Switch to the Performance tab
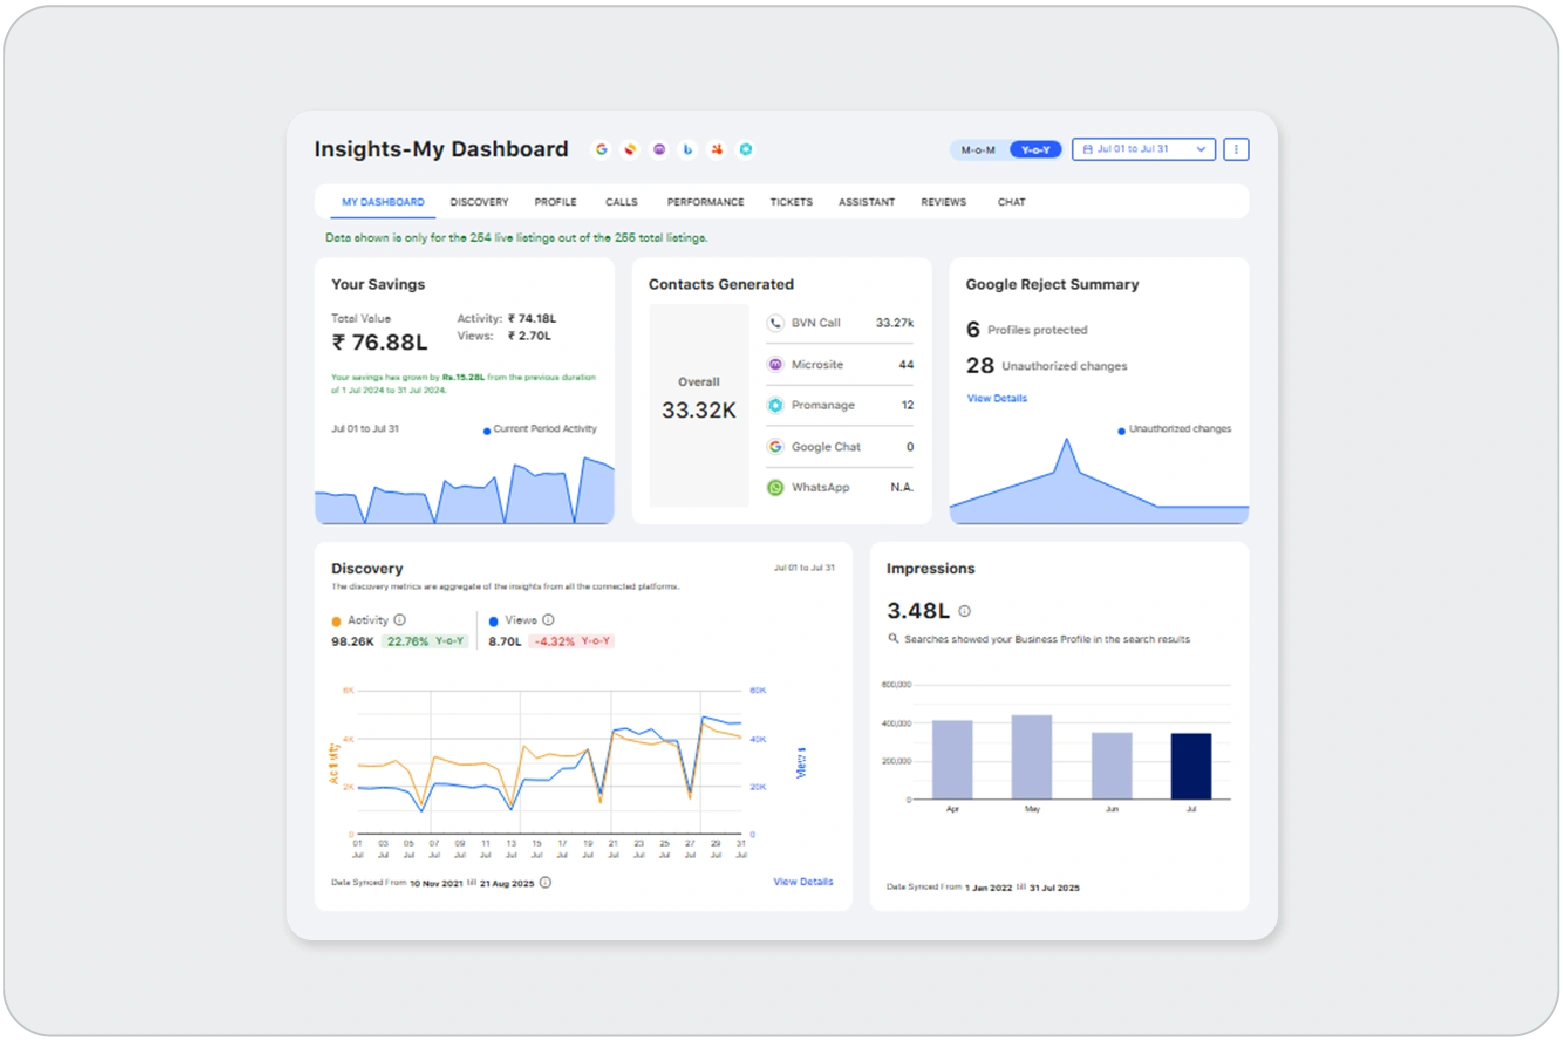The width and height of the screenshot is (1563, 1042). click(x=705, y=202)
